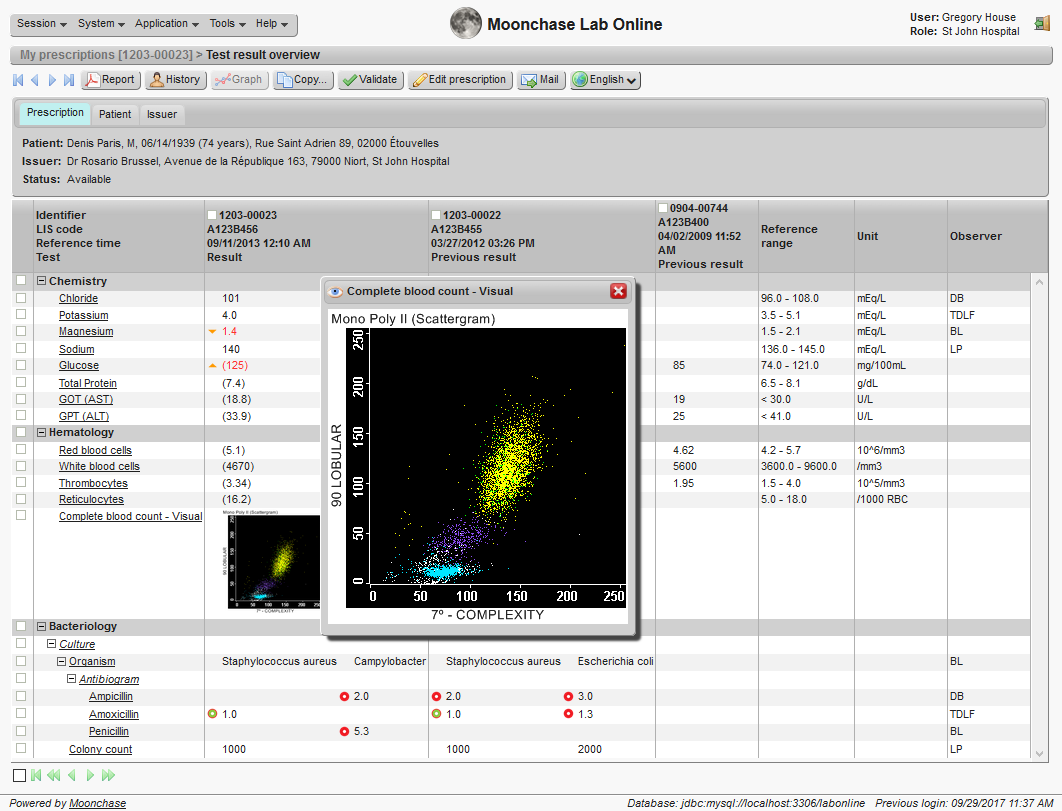The image size is (1062, 811).
Task: Click the low flag arrow on Magnesium
Action: [x=213, y=331]
